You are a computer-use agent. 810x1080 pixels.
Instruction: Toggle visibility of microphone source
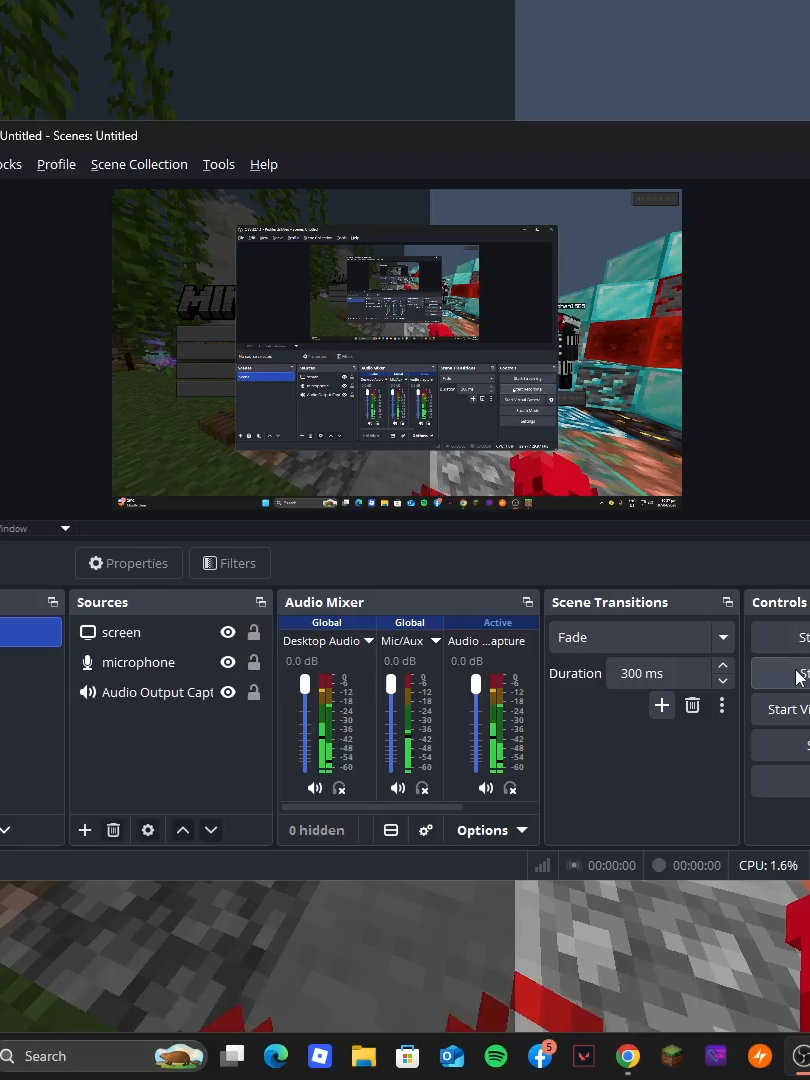[228, 662]
